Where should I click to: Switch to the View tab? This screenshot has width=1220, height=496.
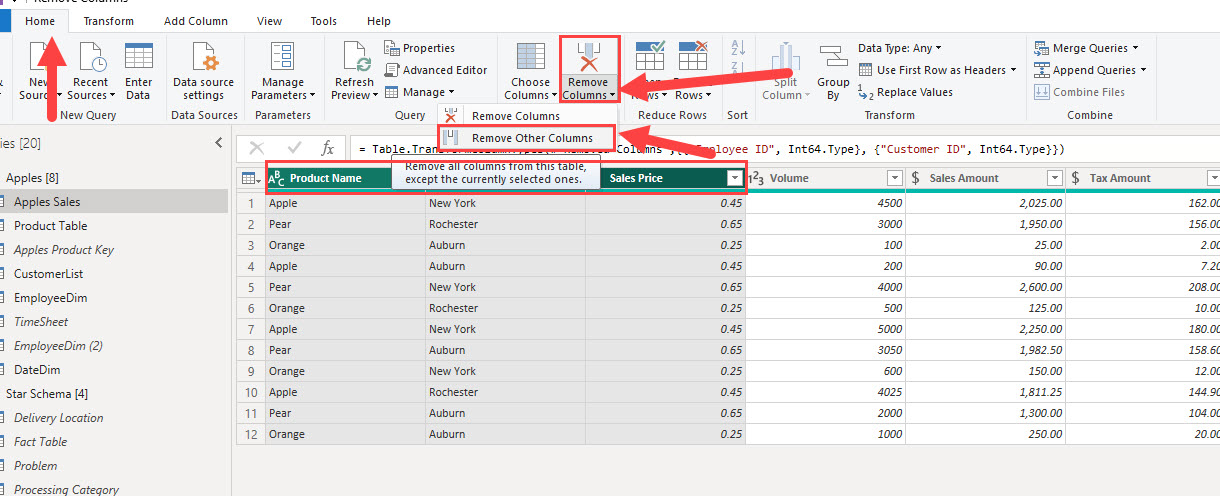269,21
